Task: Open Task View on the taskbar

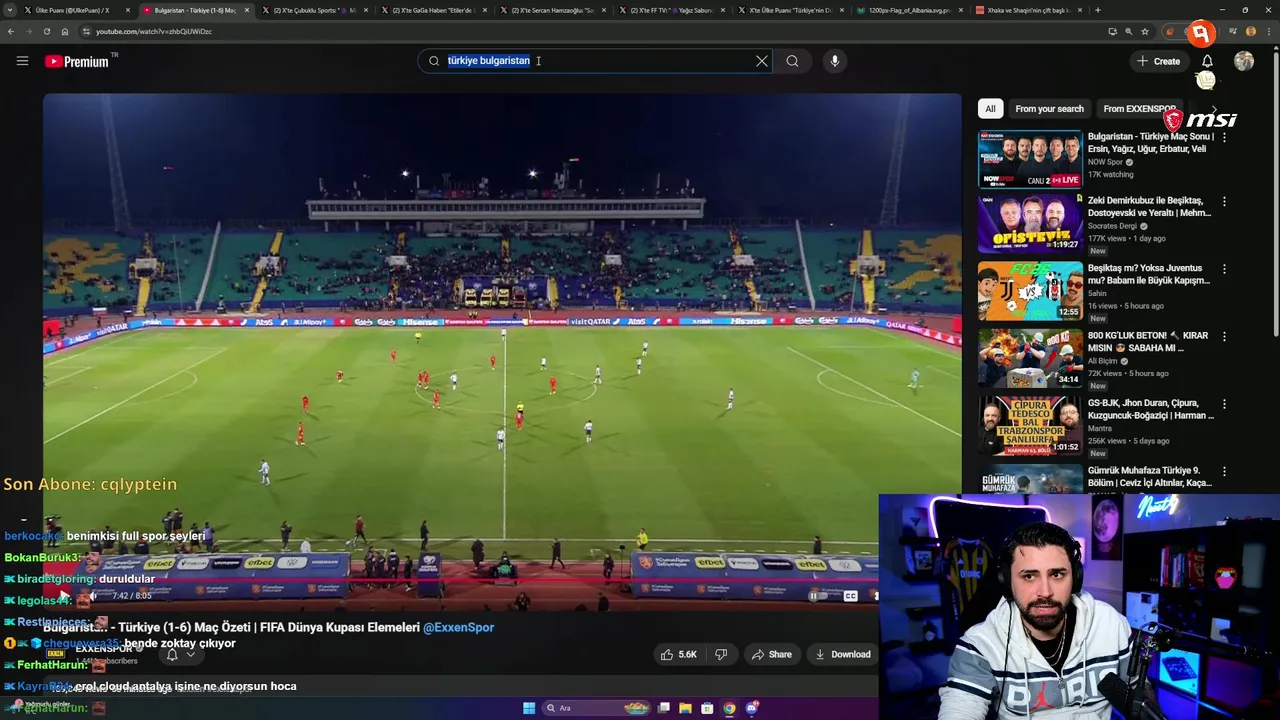Action: [x=663, y=708]
